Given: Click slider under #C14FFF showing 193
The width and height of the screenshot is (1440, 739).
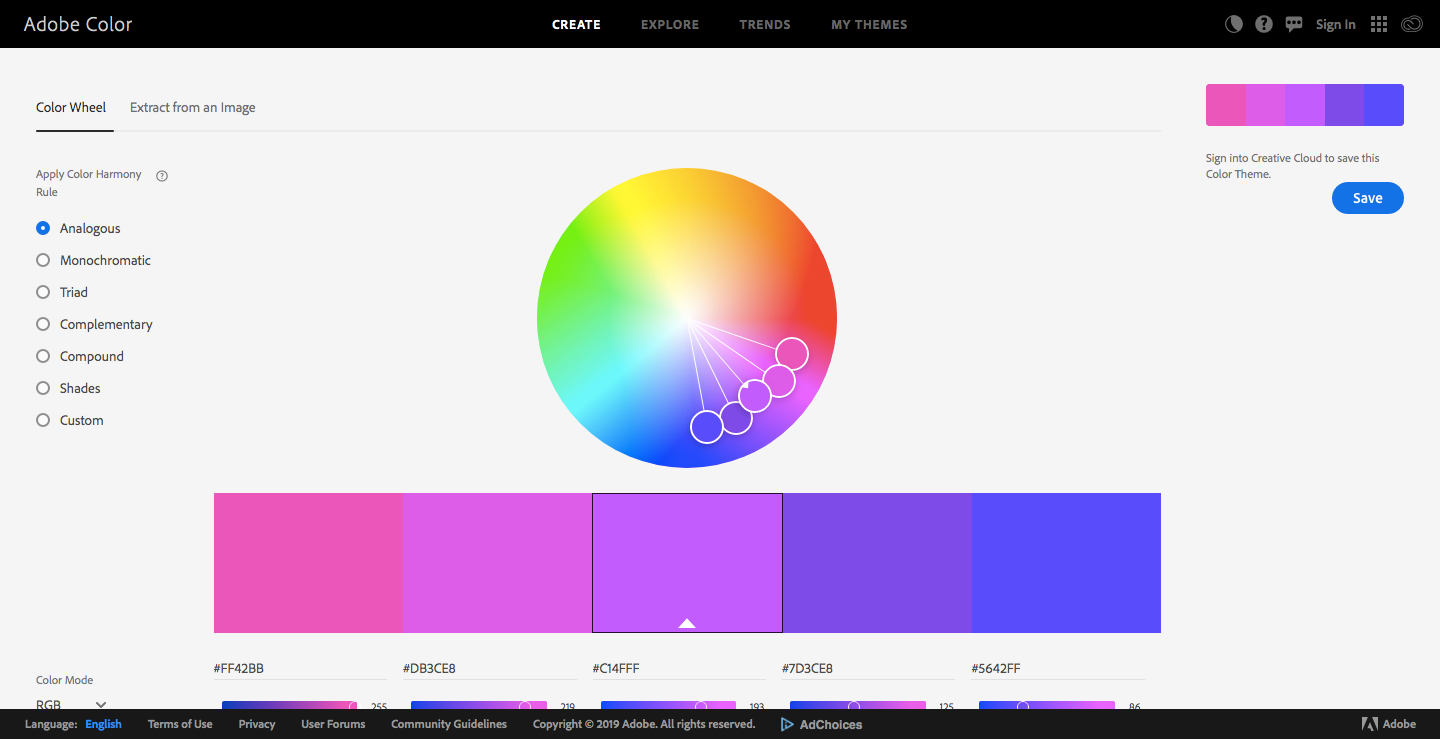Looking at the screenshot, I should (668, 706).
